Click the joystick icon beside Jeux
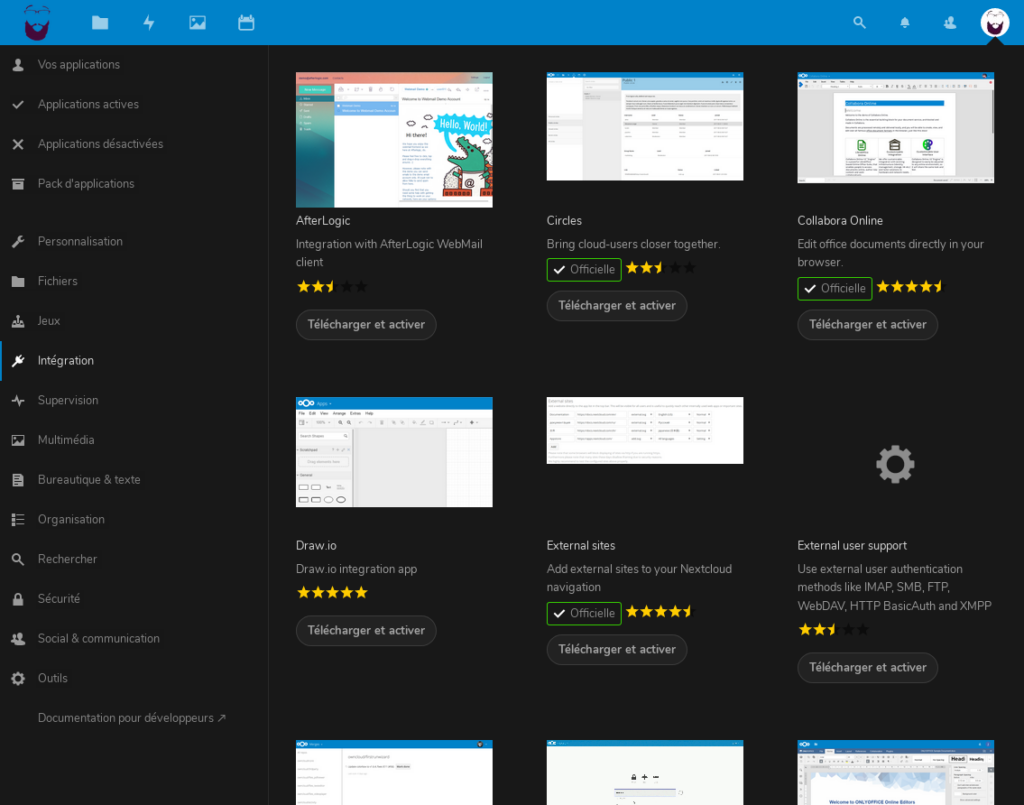This screenshot has height=805, width=1024. 18,321
